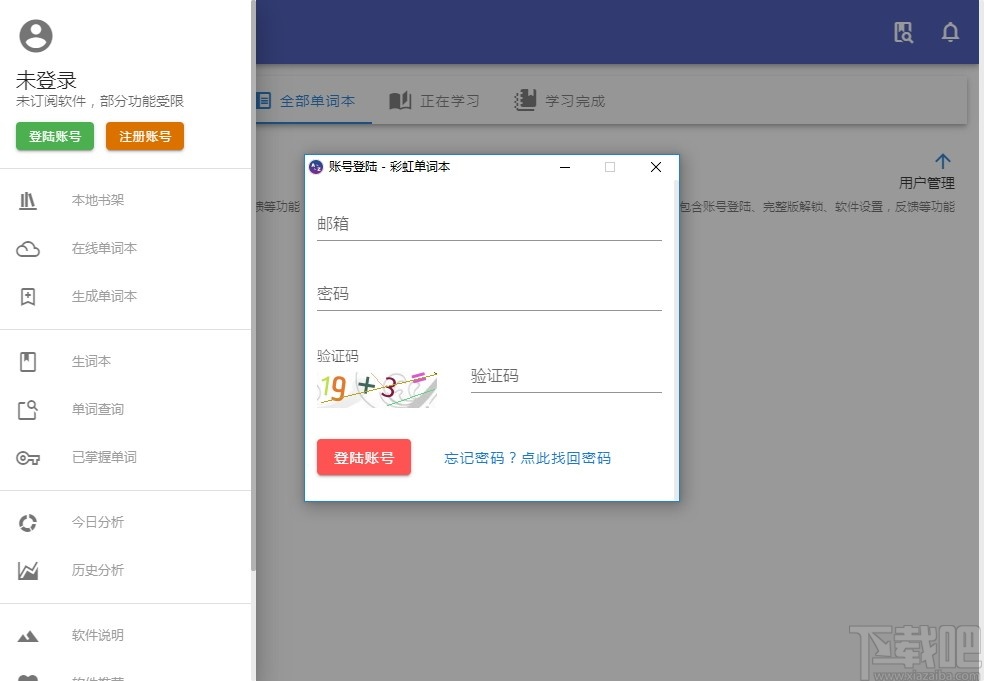Open the 用户管理 panel
984x681 pixels.
(x=942, y=172)
